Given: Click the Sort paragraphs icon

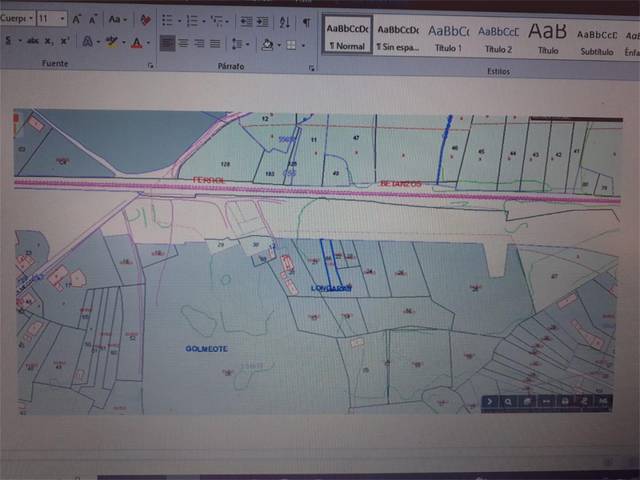Looking at the screenshot, I should [x=283, y=21].
